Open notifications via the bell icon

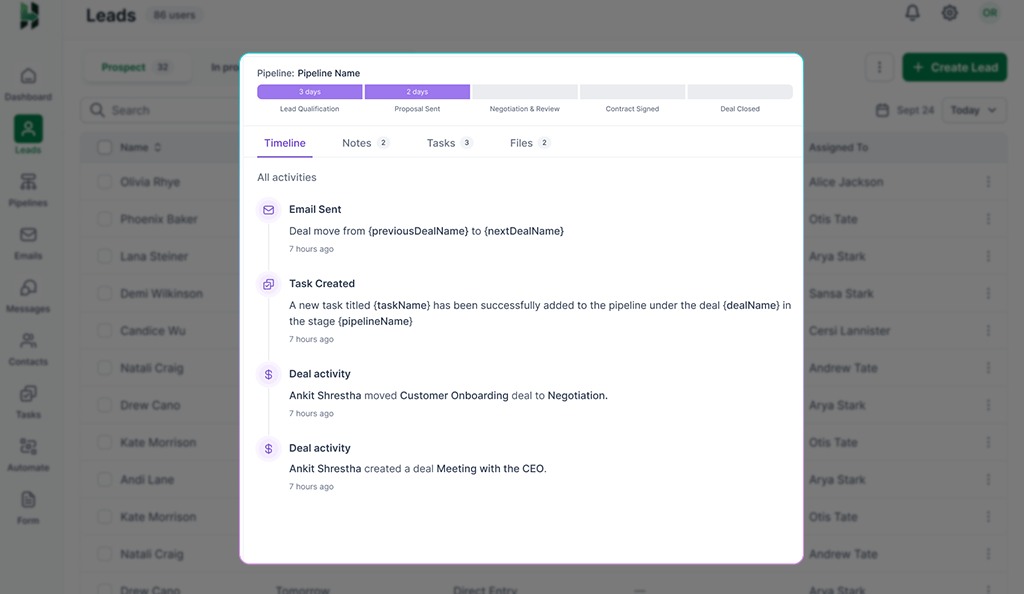[911, 13]
